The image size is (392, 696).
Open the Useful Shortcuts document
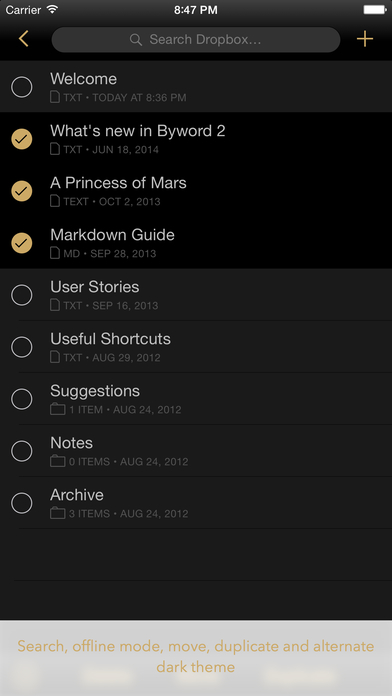pos(196,347)
